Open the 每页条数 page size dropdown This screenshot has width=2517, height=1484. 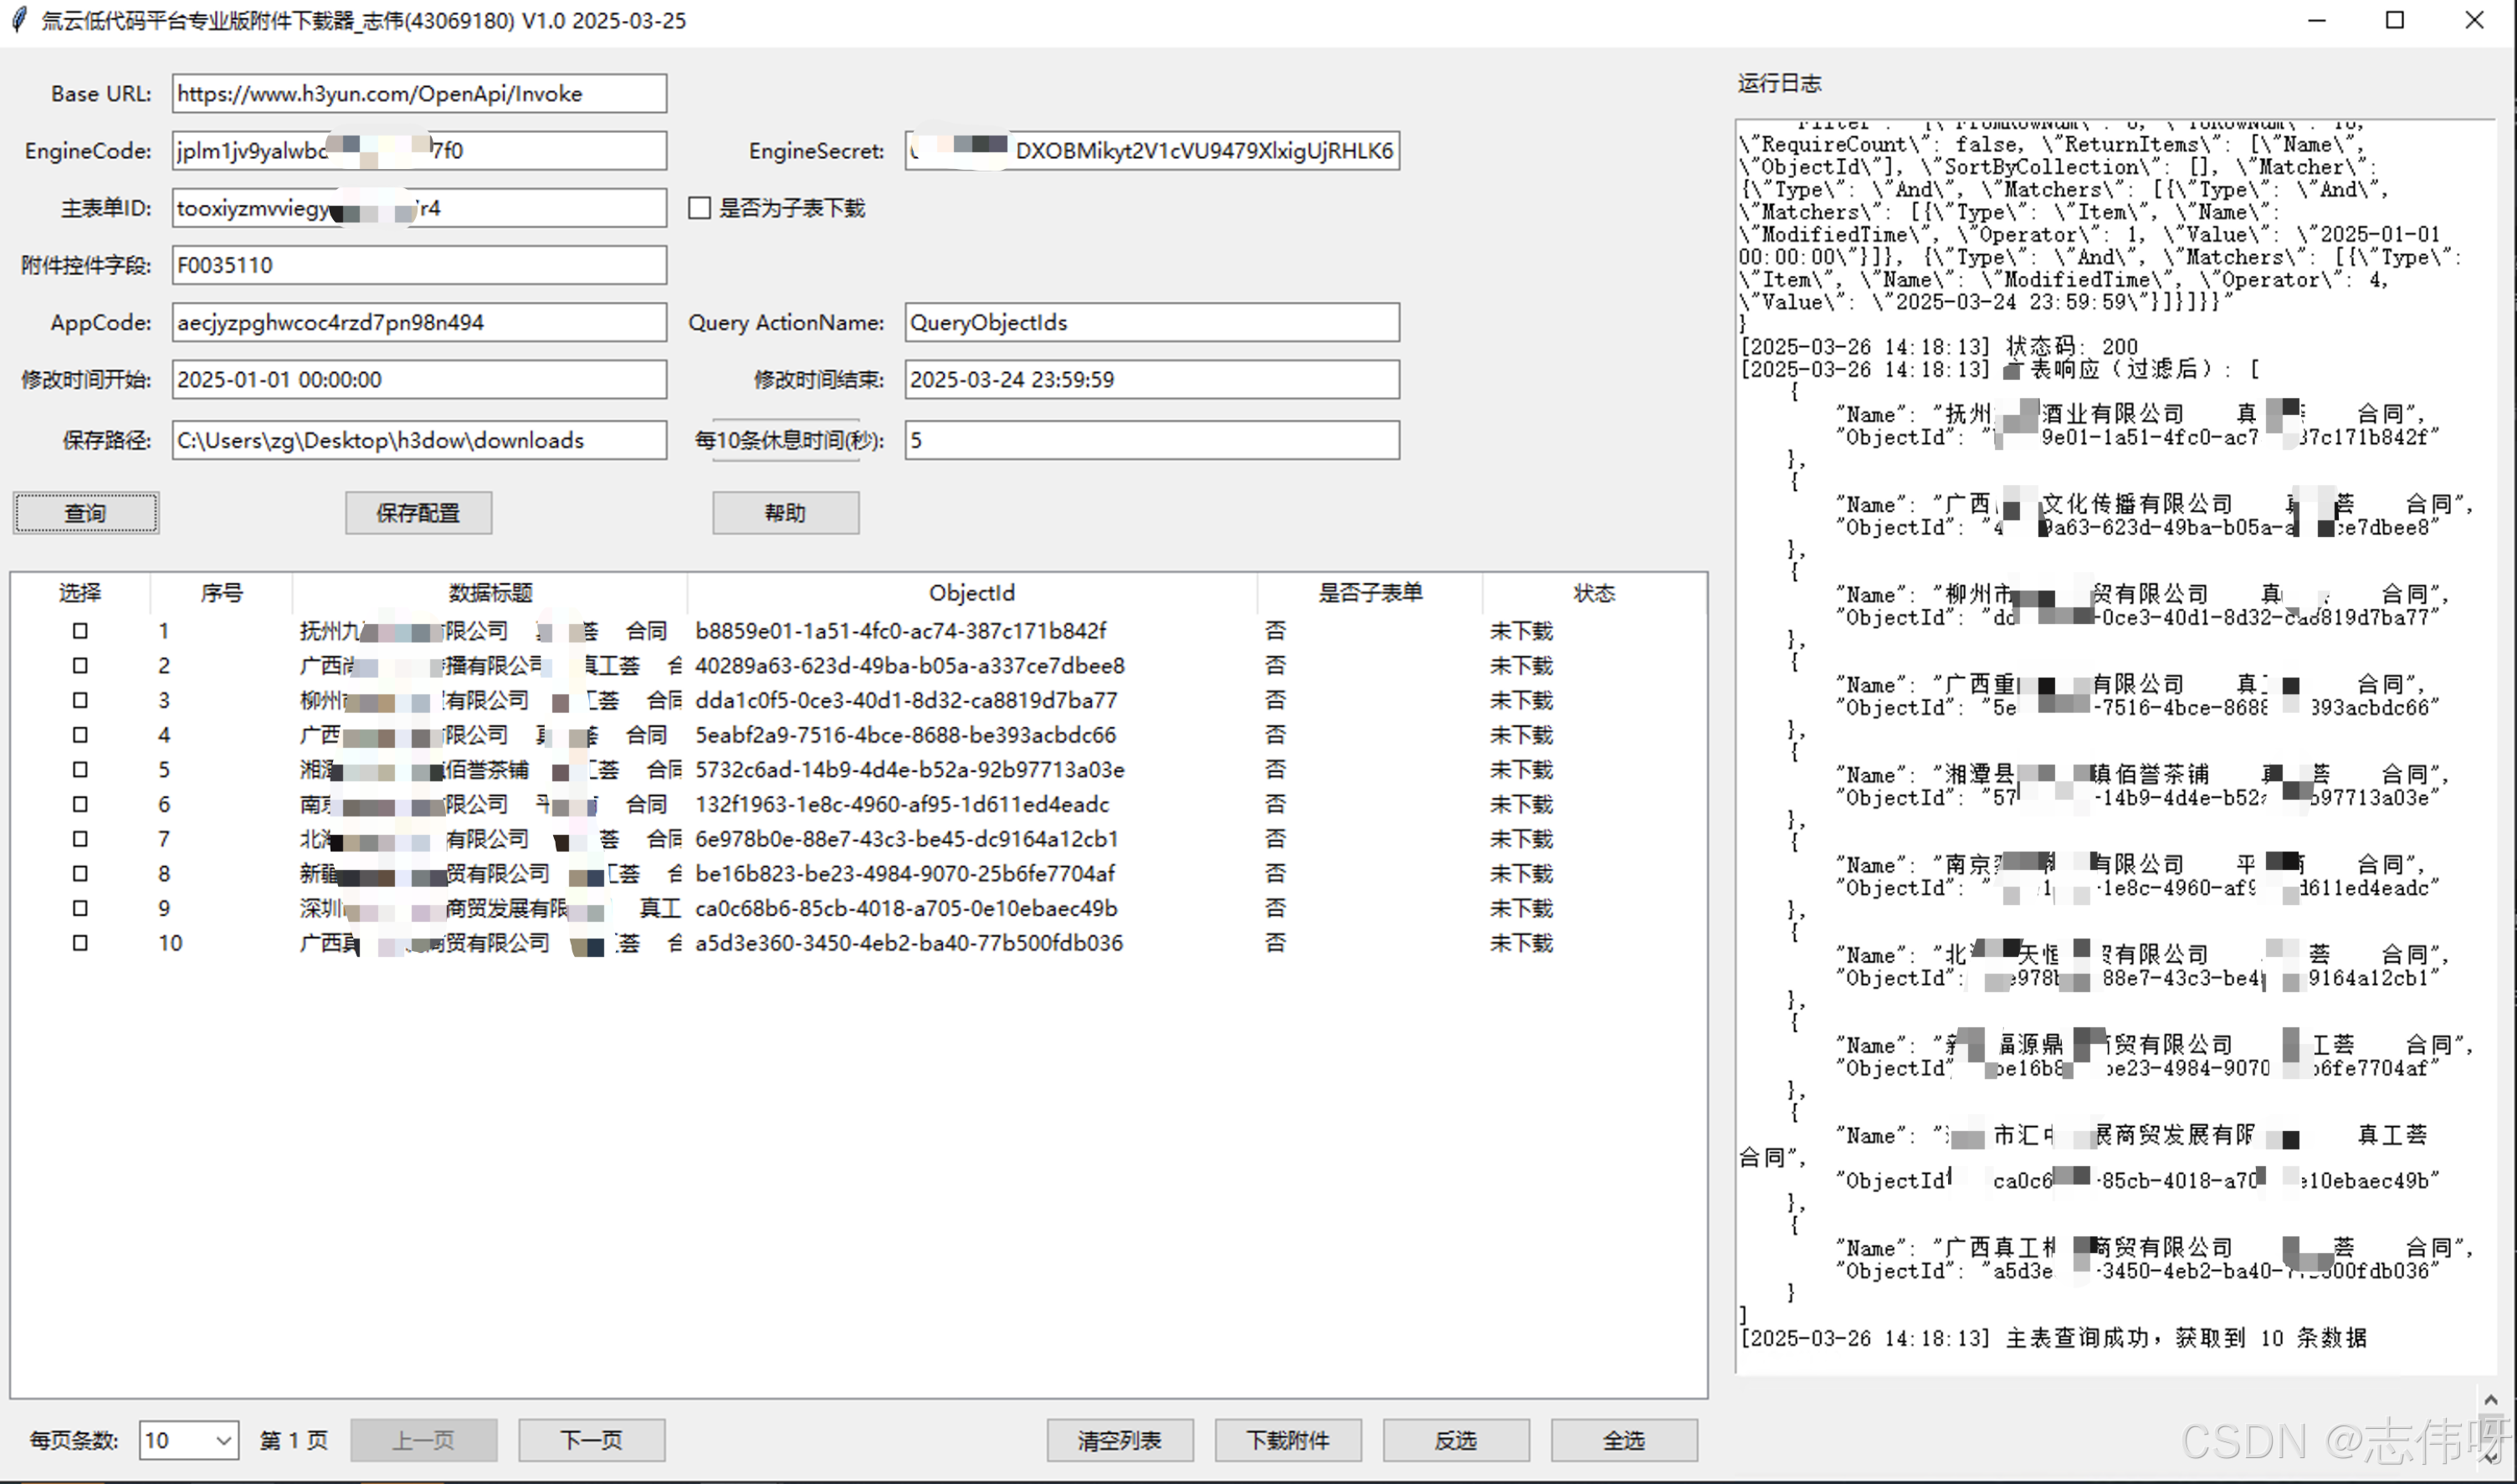[224, 1441]
